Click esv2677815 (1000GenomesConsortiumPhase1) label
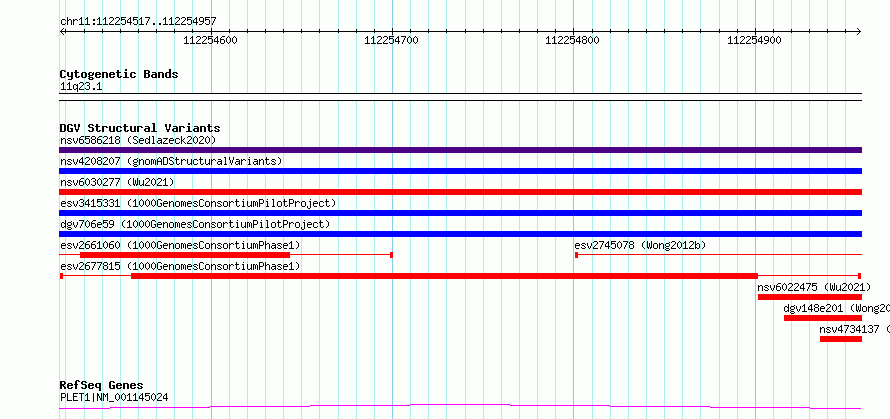This screenshot has height=419, width=890. coord(180,266)
